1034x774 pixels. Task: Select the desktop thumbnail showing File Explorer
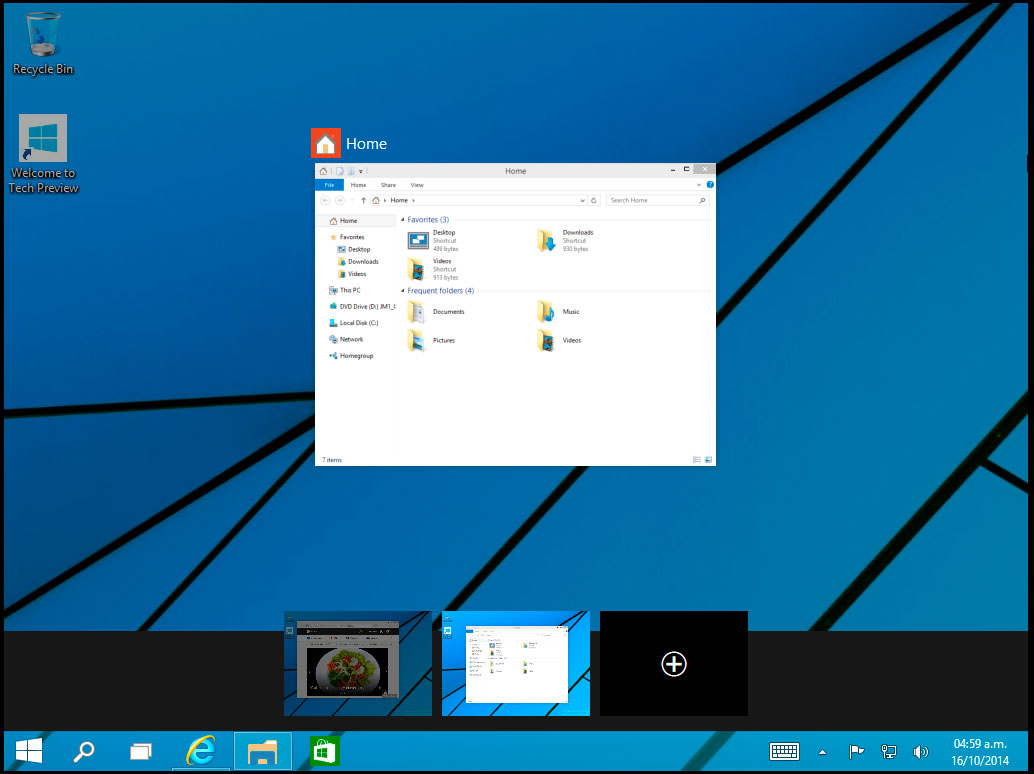[516, 664]
